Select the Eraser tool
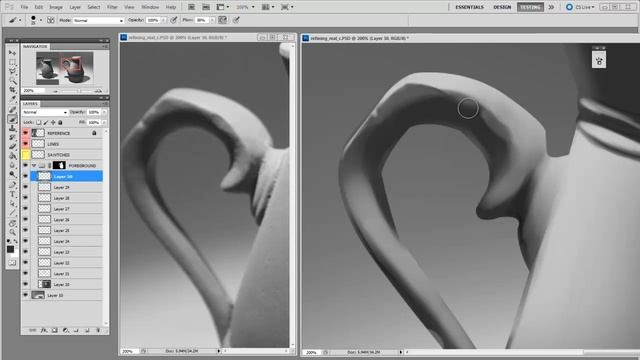 [12, 146]
